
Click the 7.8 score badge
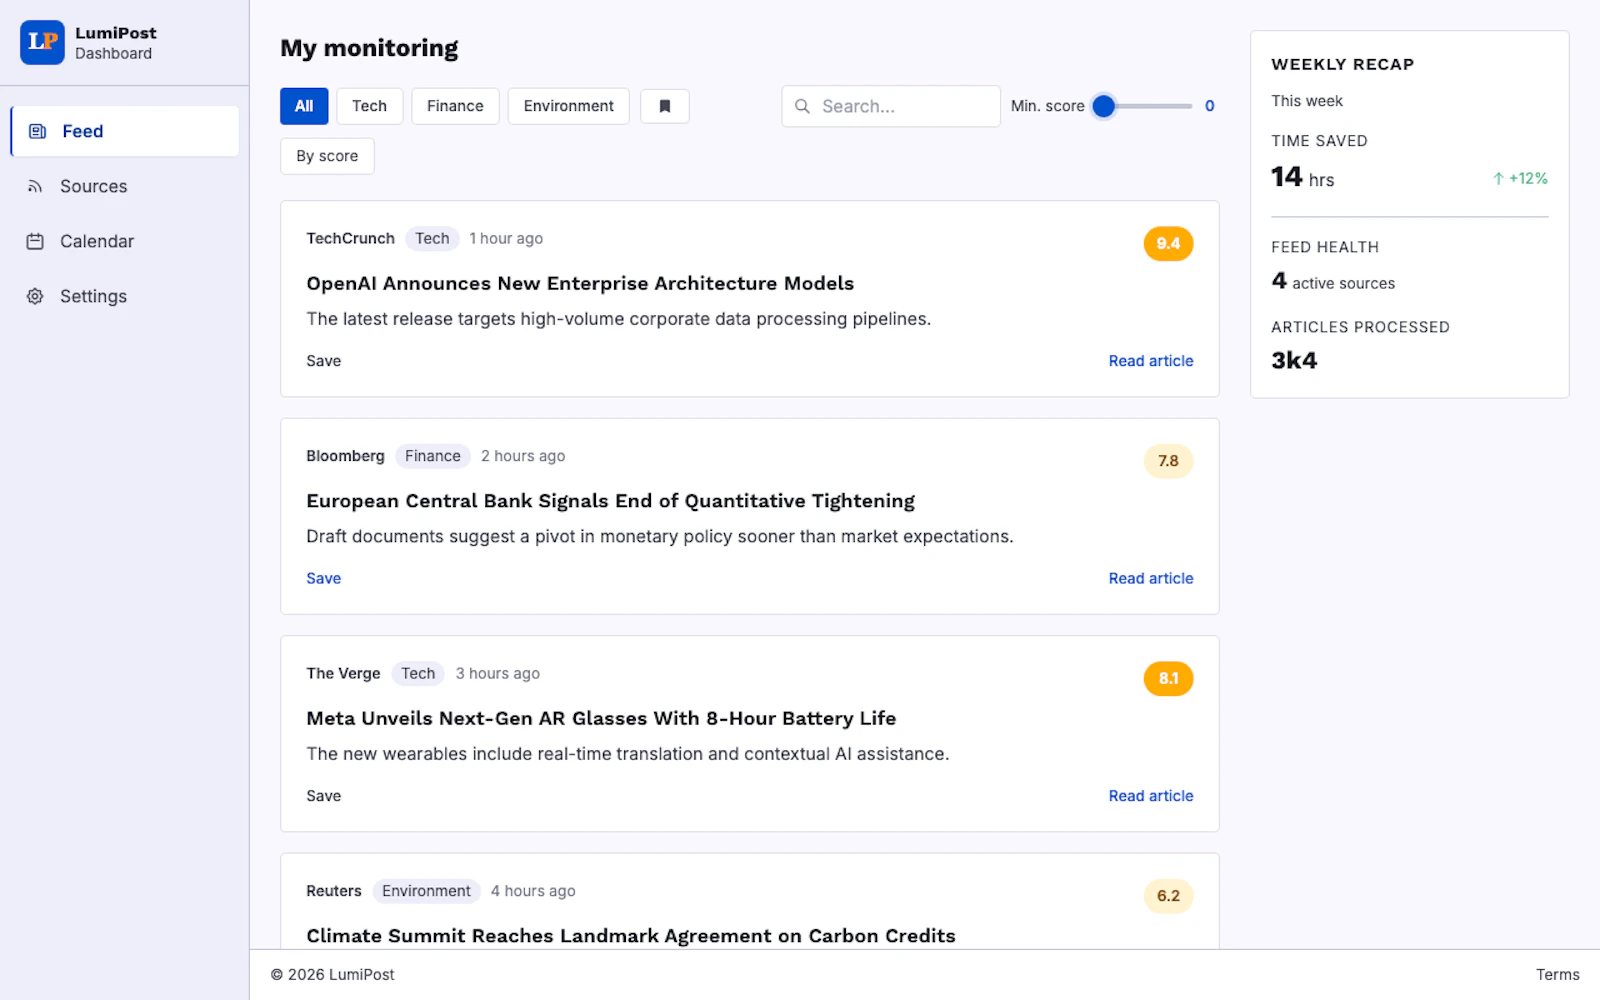[x=1168, y=461]
